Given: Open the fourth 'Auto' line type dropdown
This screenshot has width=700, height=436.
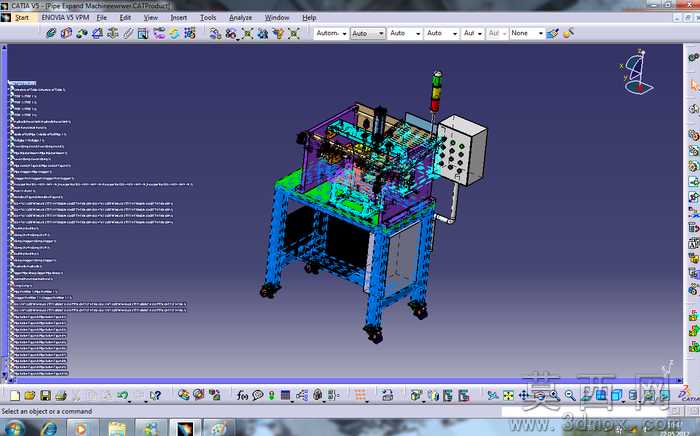Looking at the screenshot, I should 442,33.
